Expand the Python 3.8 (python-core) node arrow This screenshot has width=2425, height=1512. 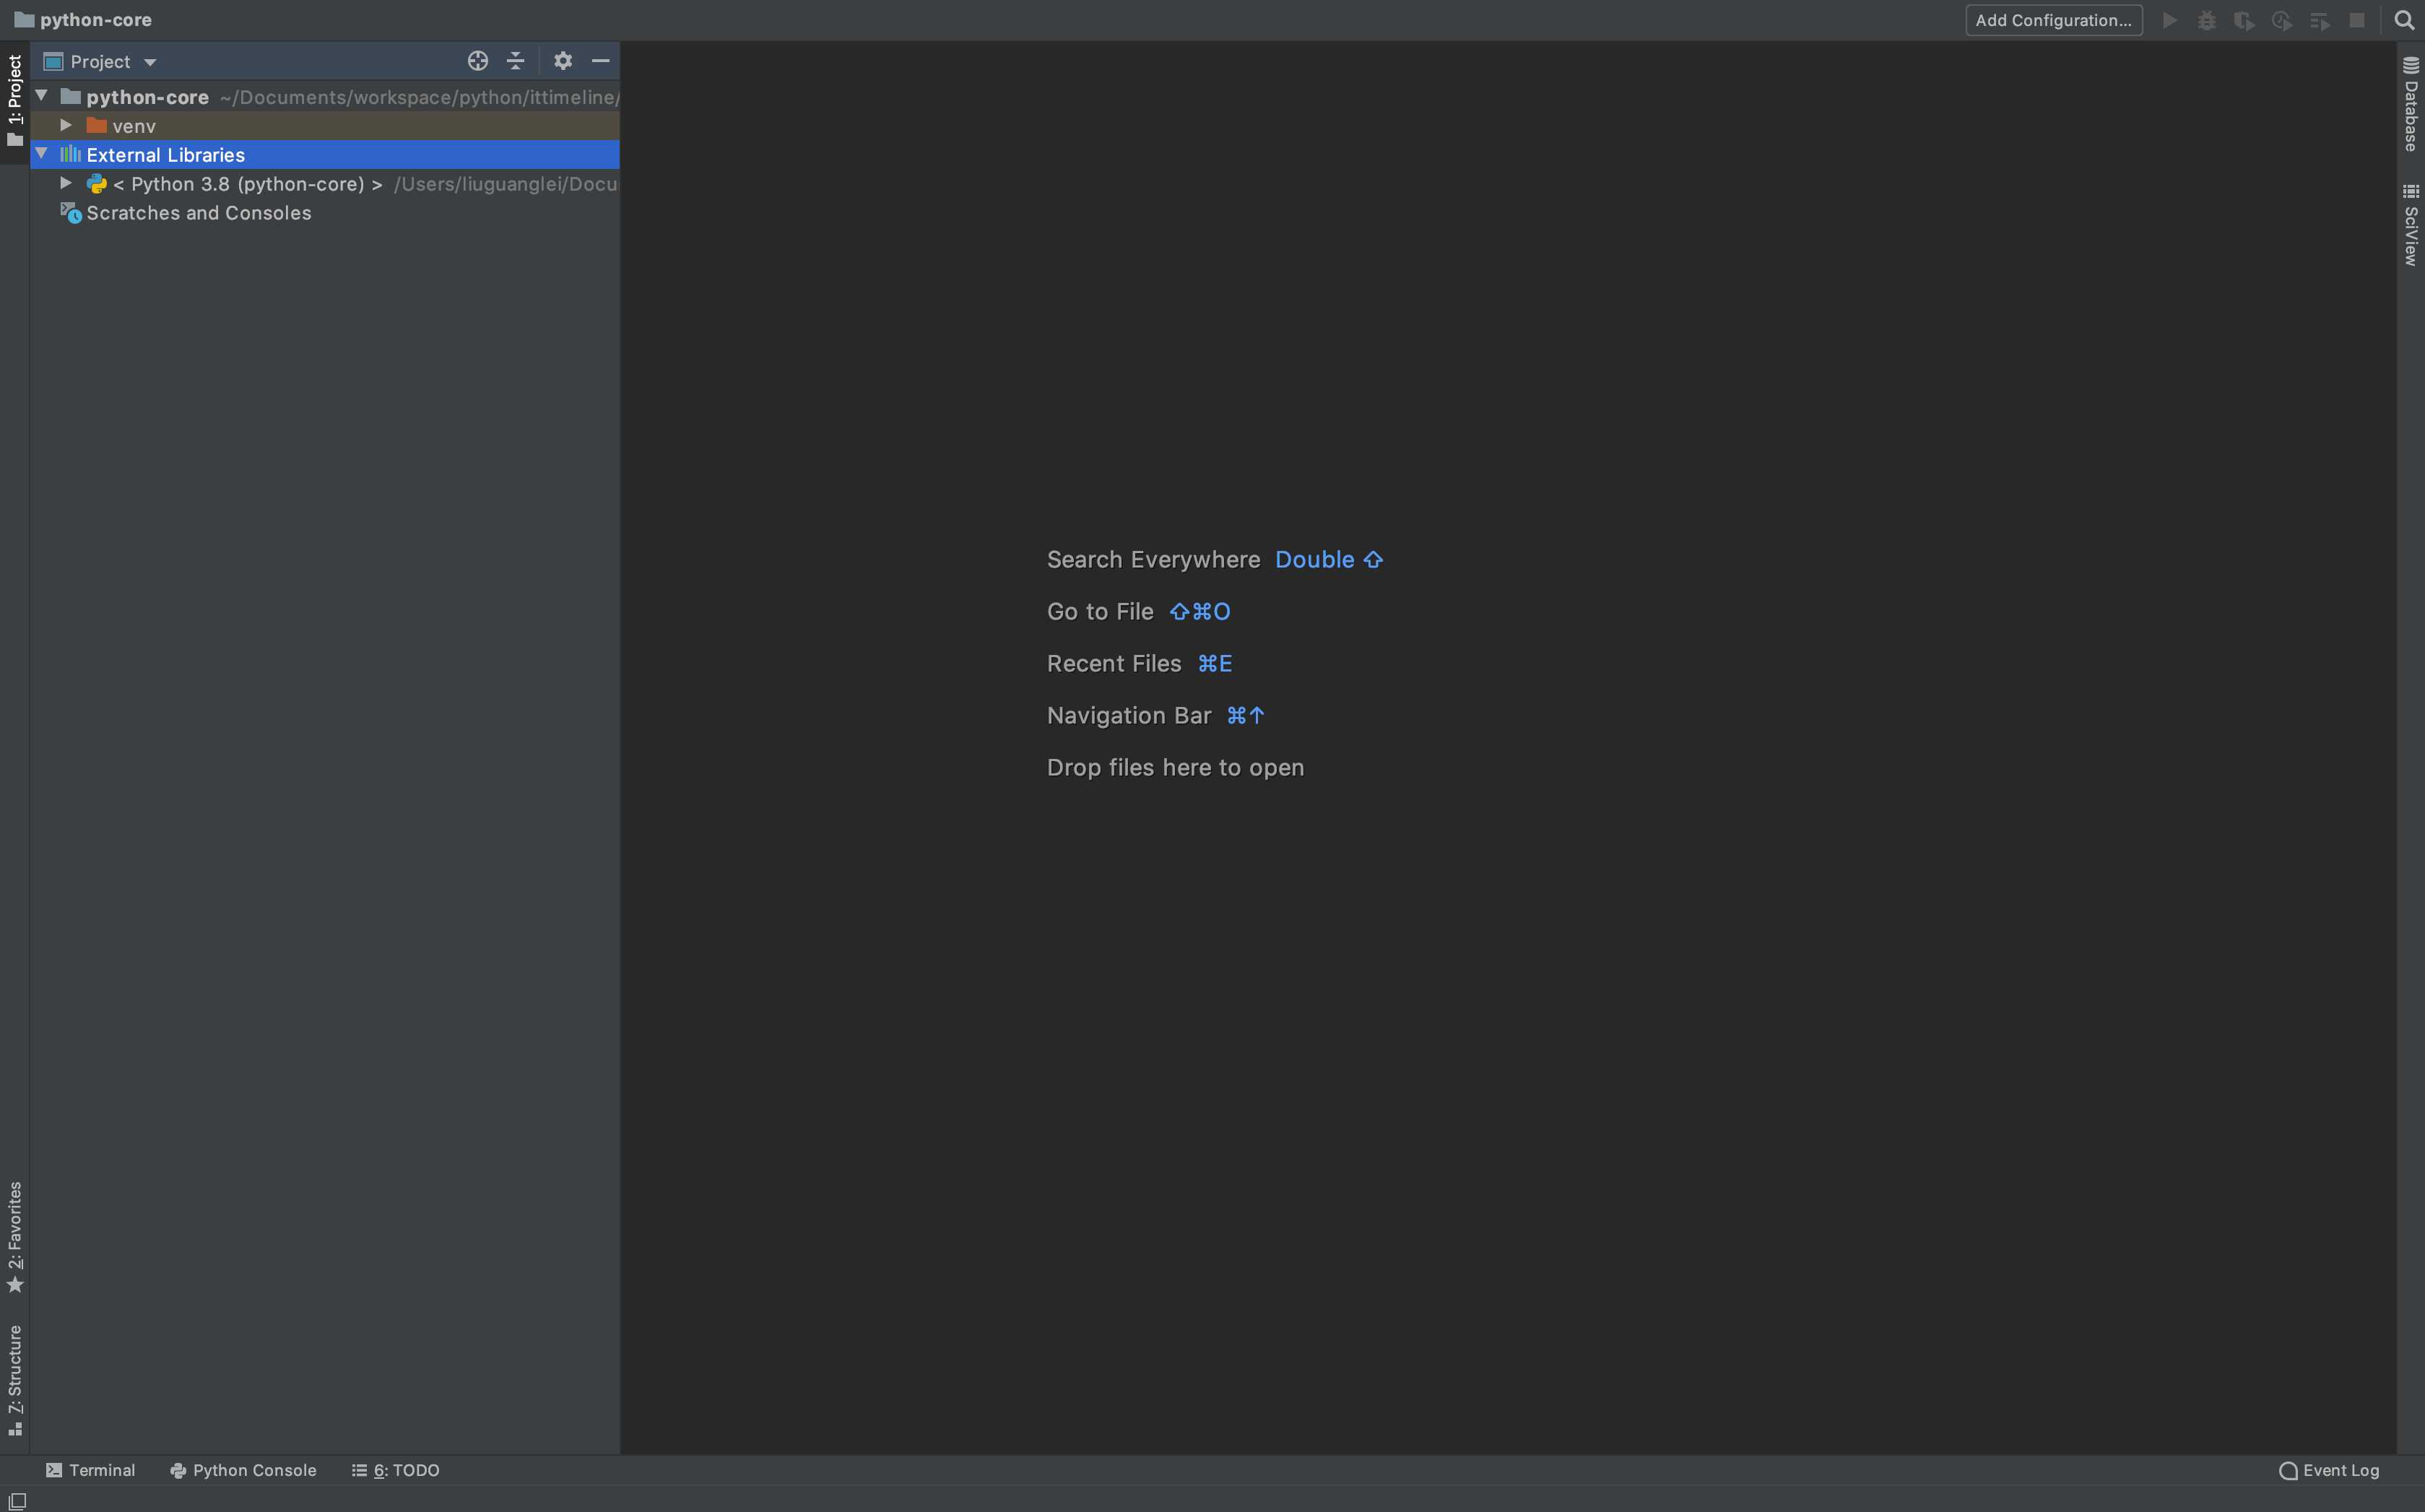(66, 183)
